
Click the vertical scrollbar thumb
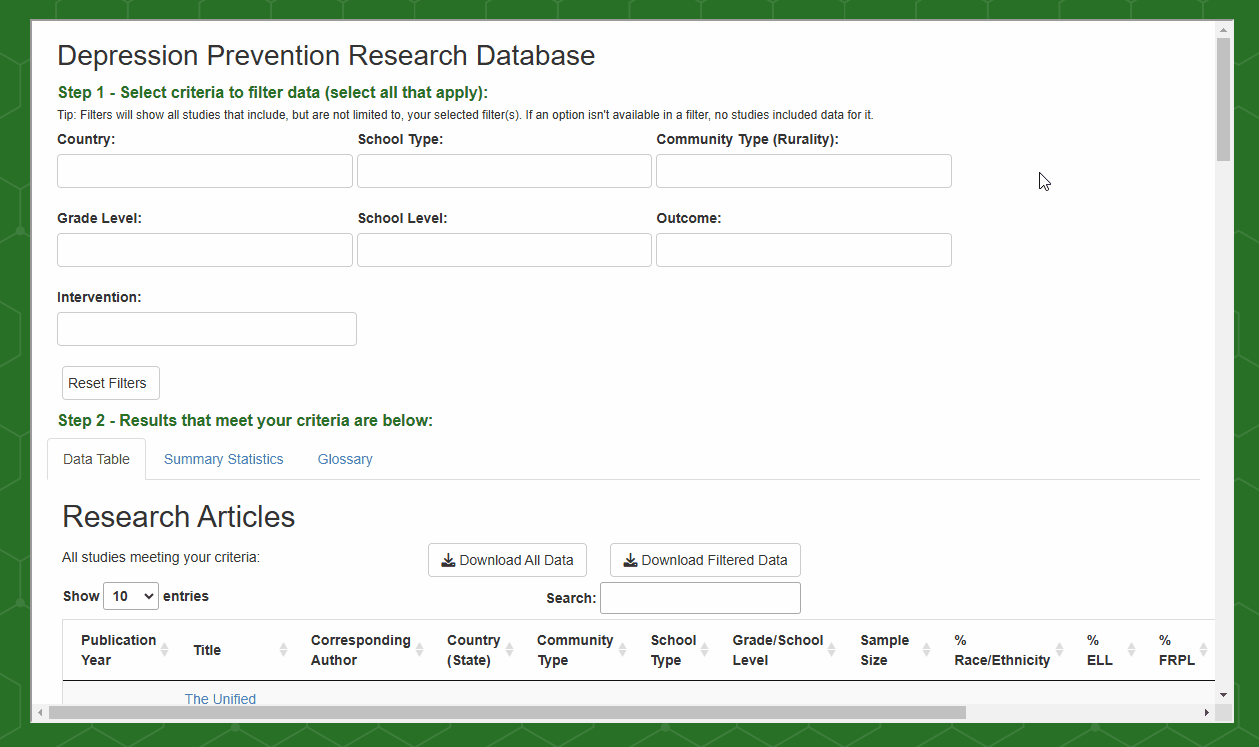click(x=1223, y=99)
